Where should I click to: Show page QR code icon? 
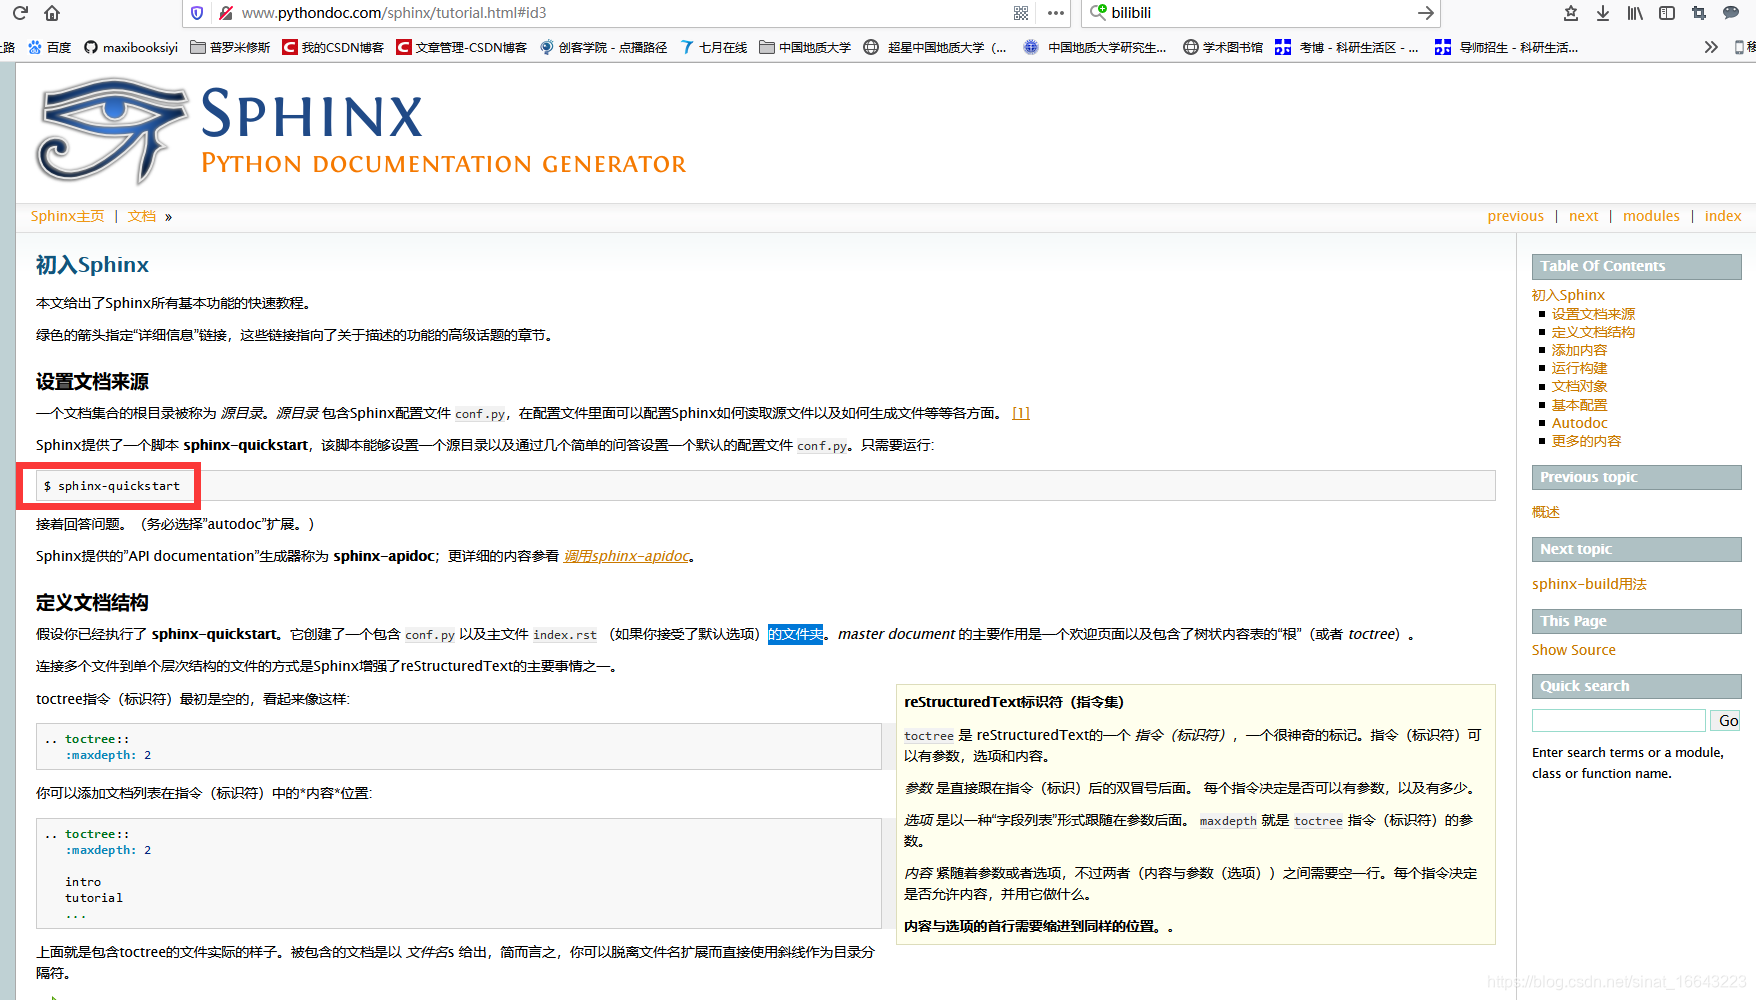[1021, 13]
